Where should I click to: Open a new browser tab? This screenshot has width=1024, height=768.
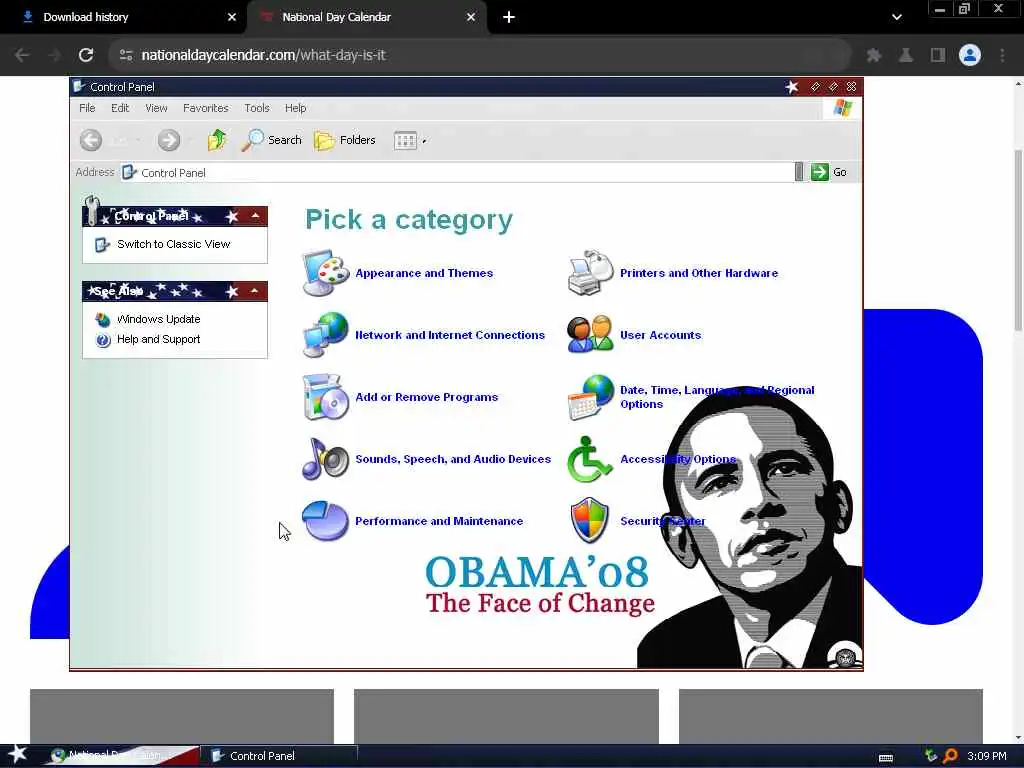coord(509,17)
